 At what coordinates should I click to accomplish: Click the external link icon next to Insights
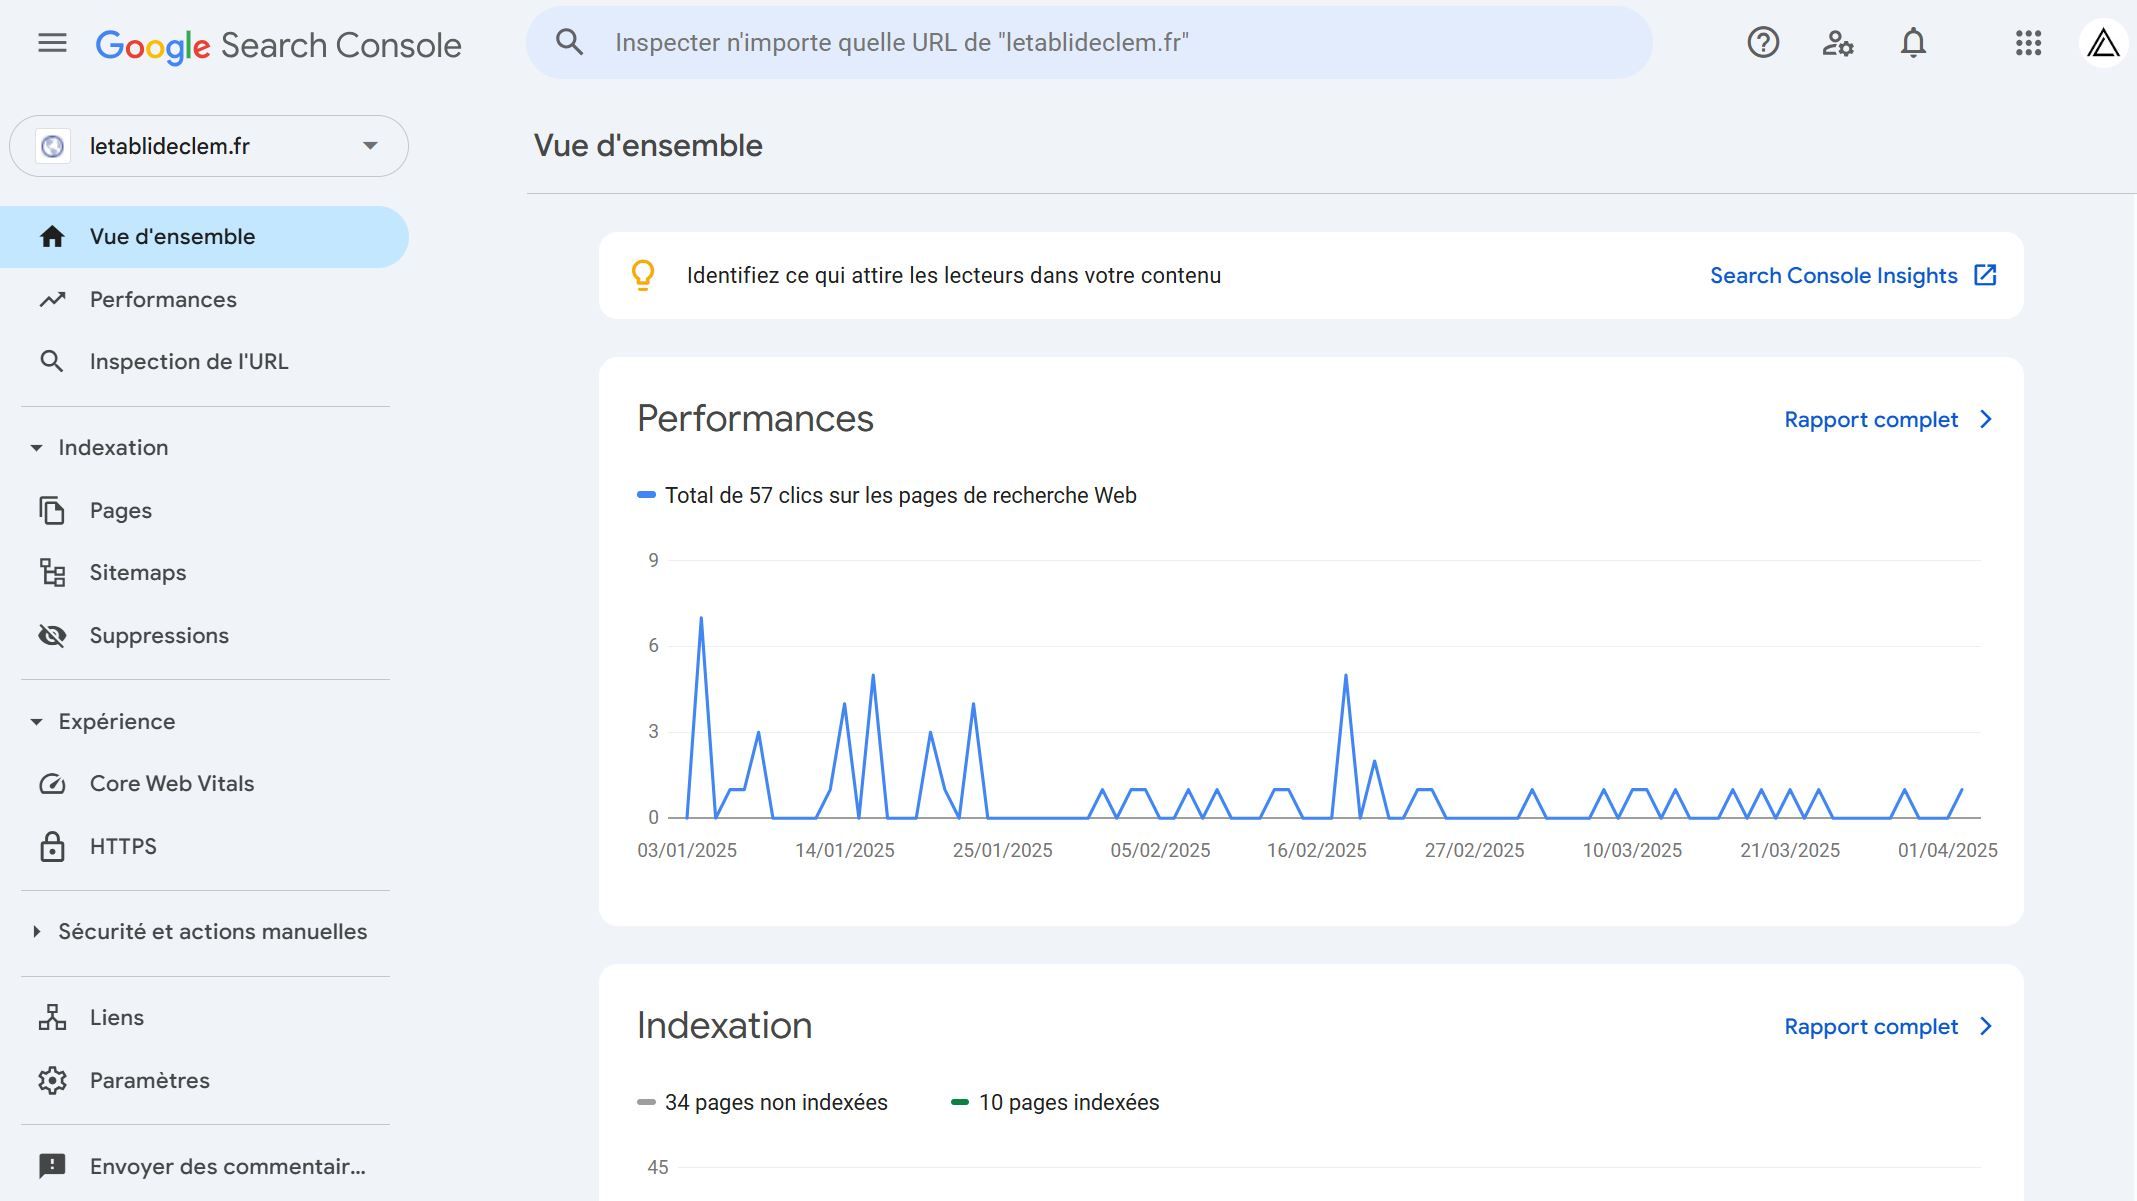1985,275
